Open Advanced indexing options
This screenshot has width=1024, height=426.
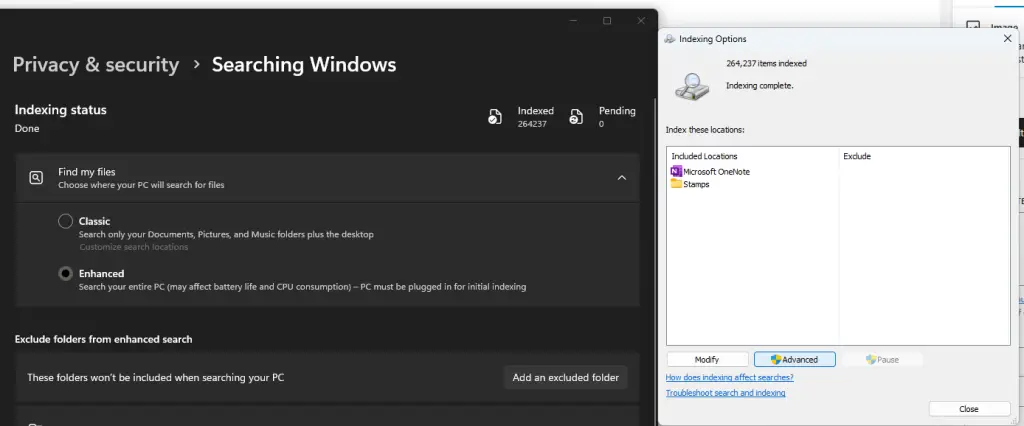[x=794, y=360]
